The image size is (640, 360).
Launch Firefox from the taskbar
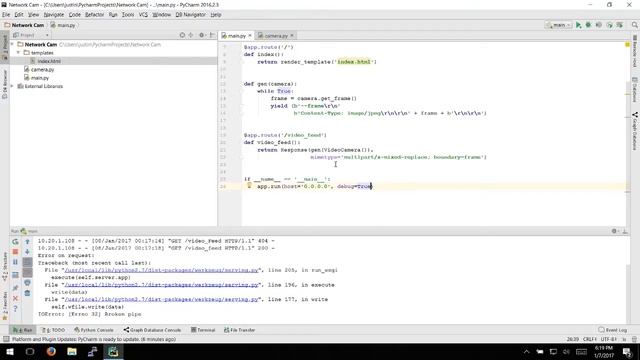pos(51,351)
